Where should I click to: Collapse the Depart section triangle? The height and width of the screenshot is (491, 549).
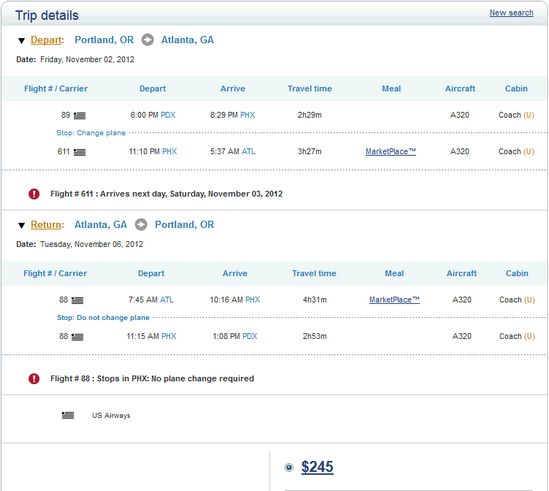(x=21, y=41)
